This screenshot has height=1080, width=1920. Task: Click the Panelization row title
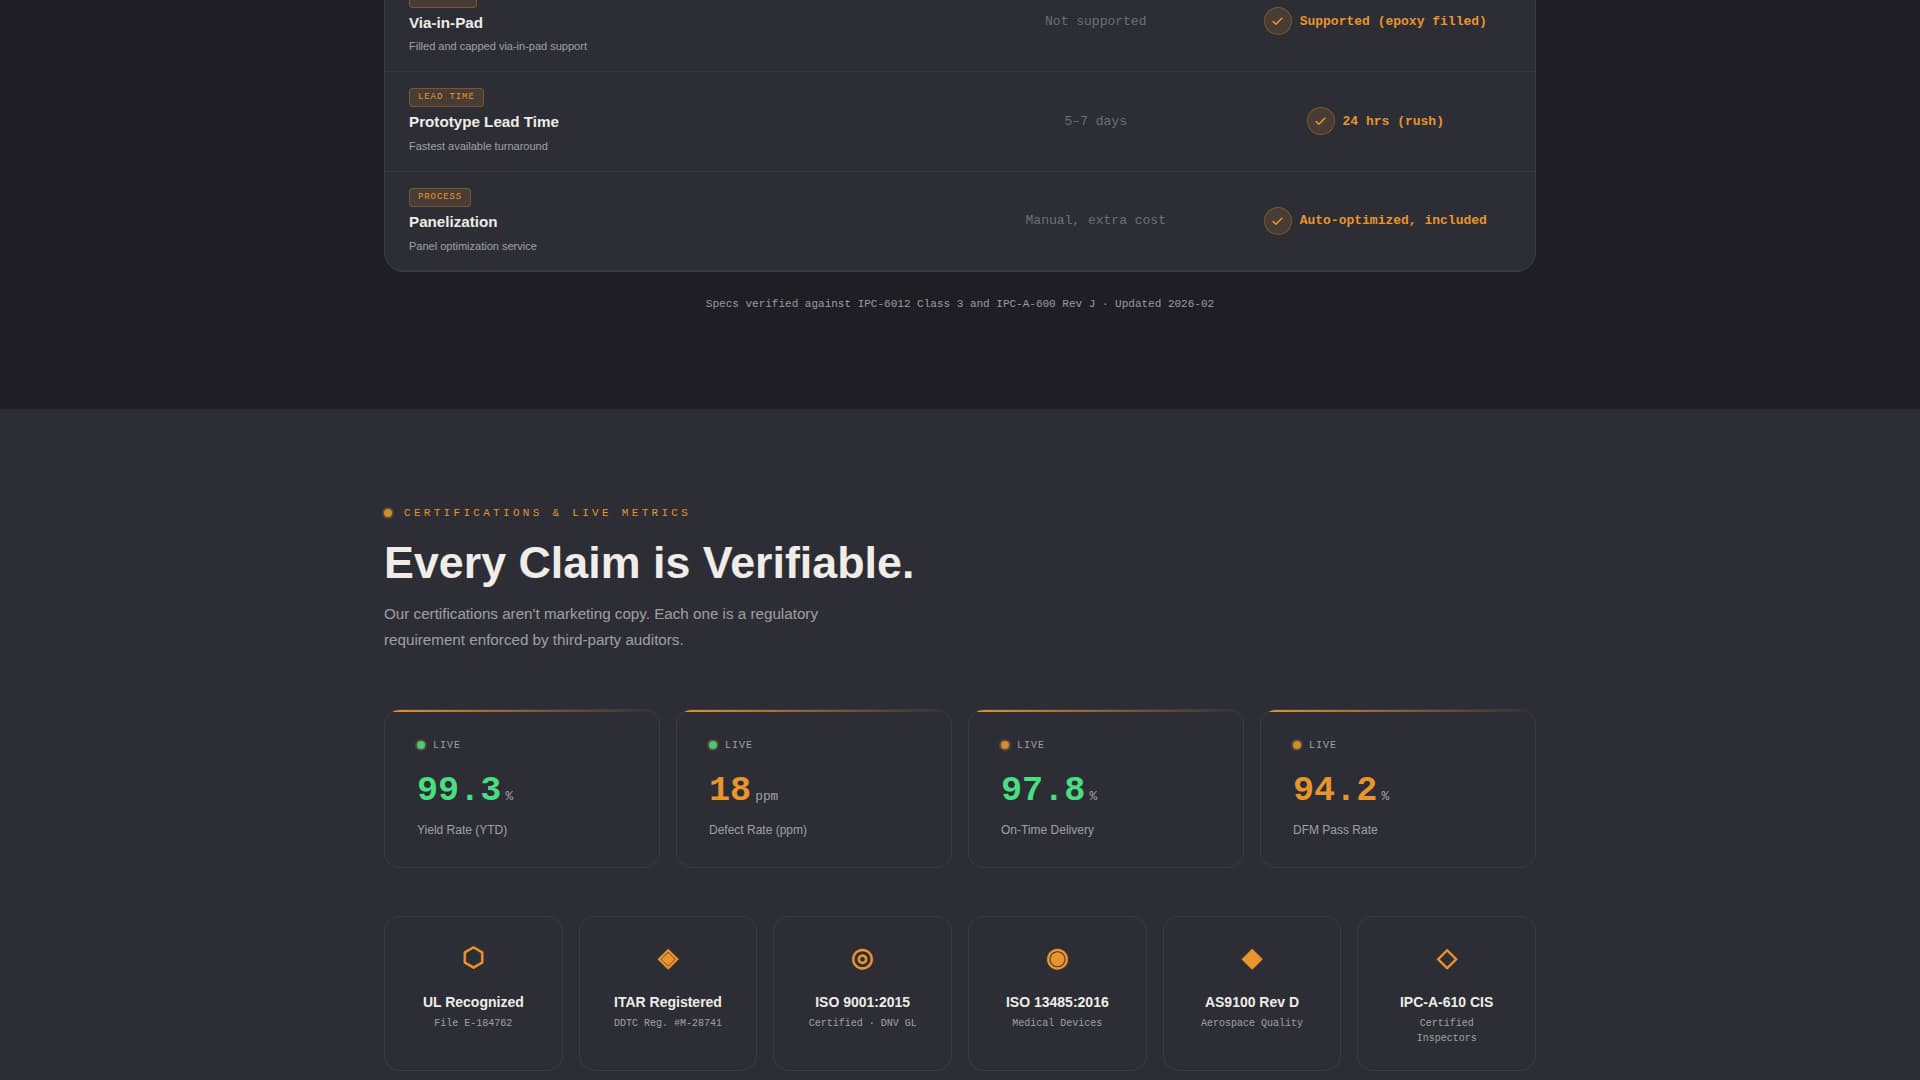[452, 222]
